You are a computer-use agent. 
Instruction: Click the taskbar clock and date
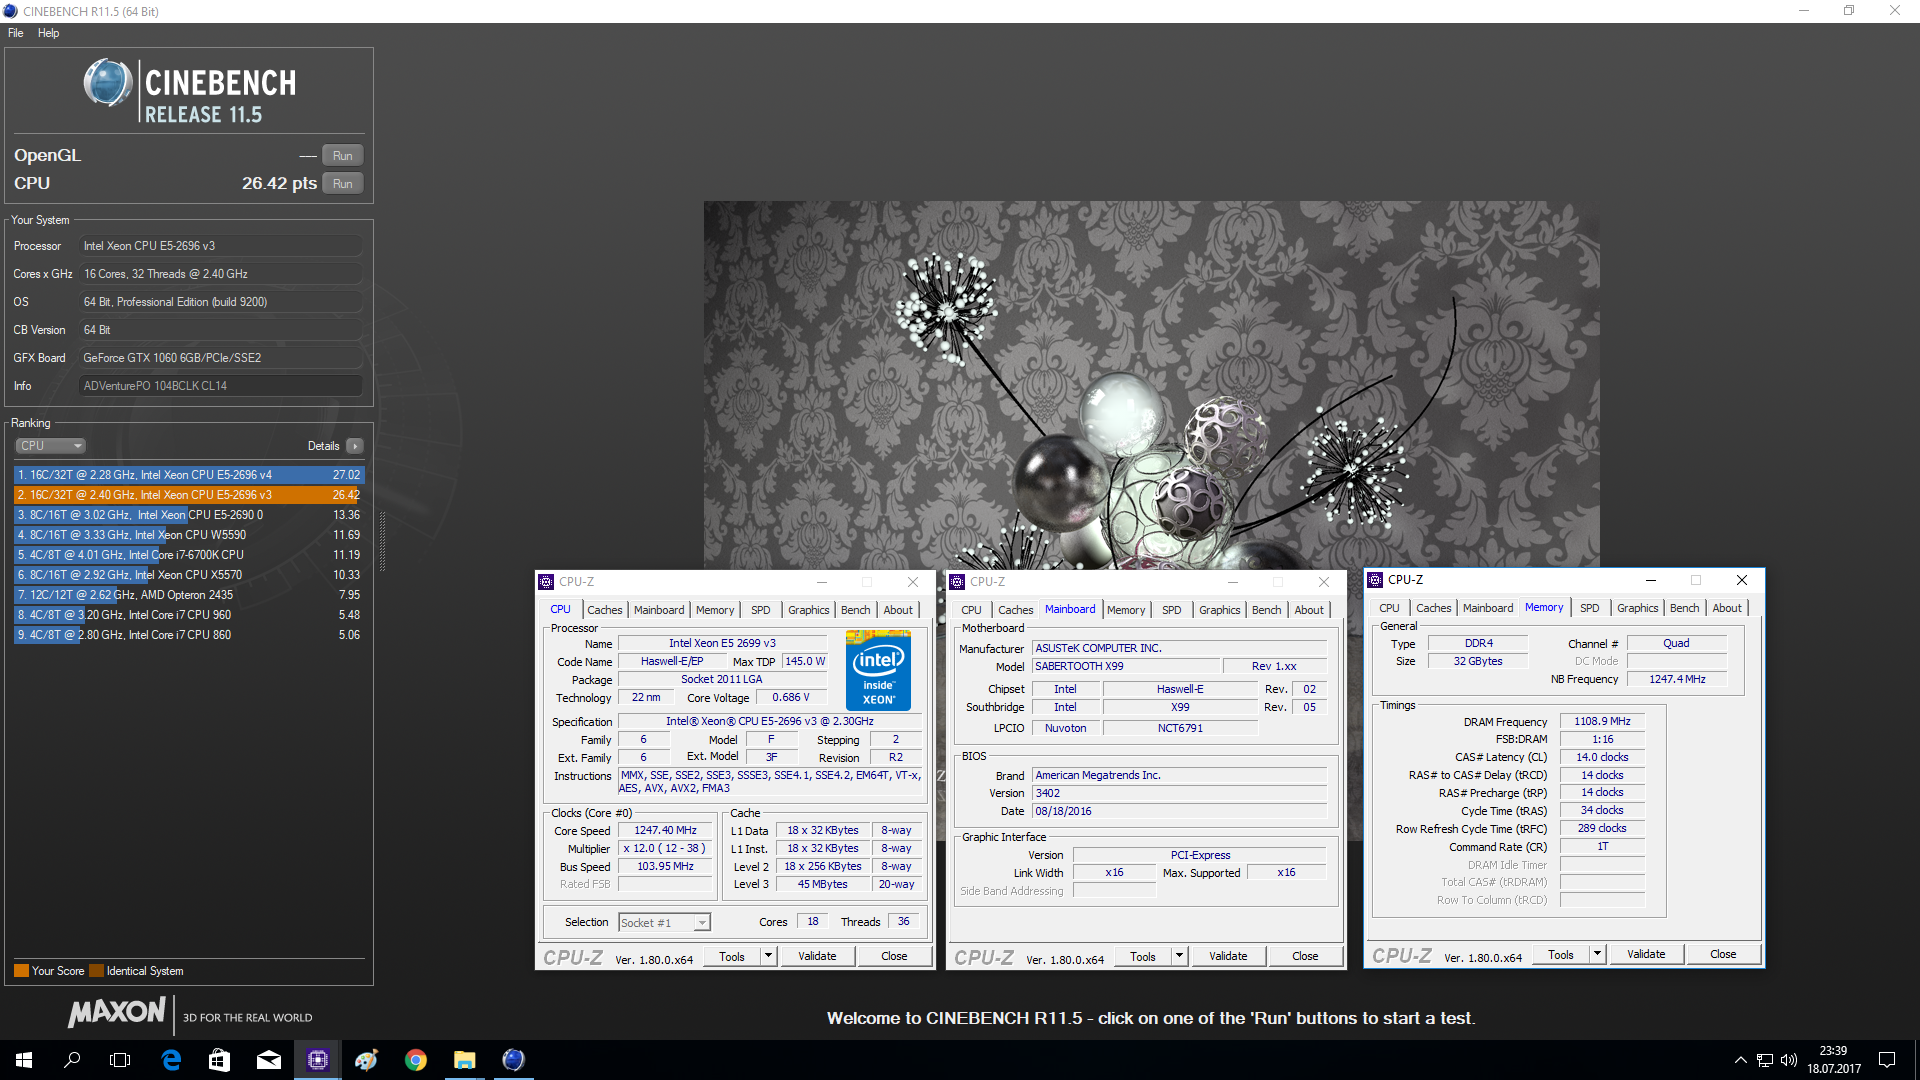tap(1833, 1060)
